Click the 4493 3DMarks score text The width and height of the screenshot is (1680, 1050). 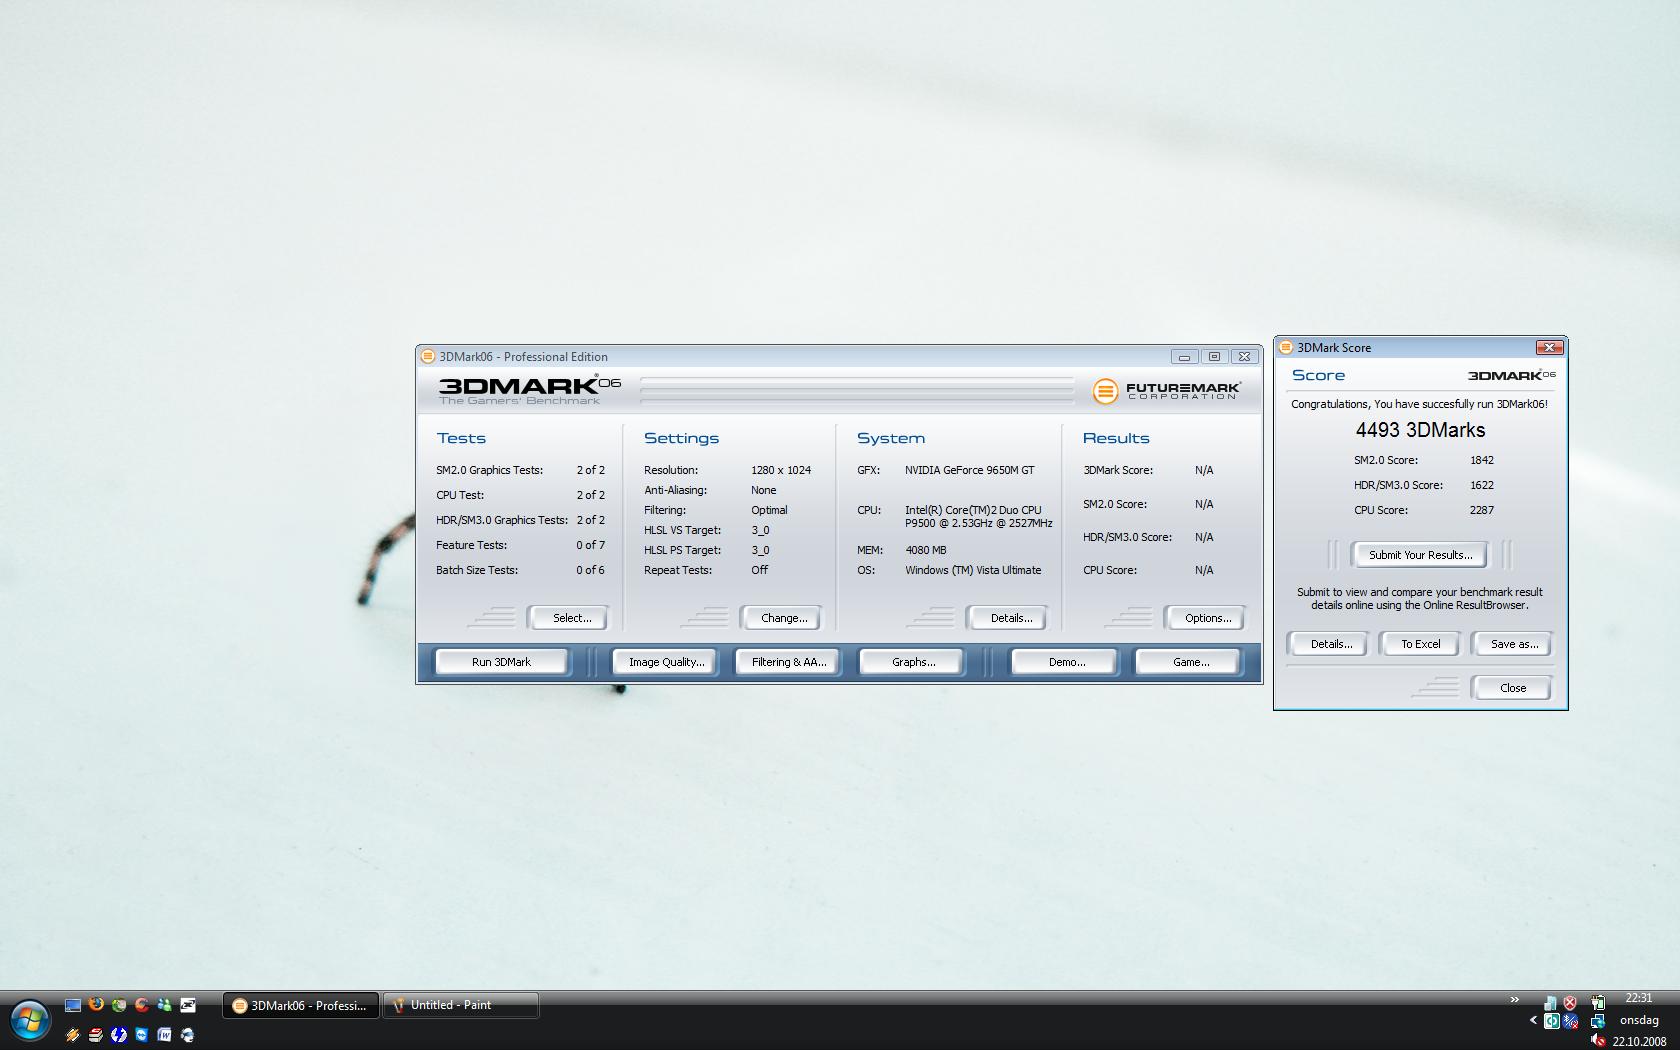click(x=1420, y=430)
